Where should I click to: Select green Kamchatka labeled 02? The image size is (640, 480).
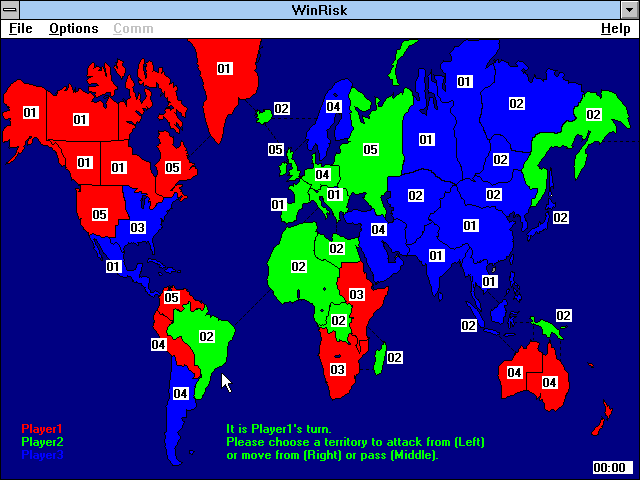[x=593, y=114]
